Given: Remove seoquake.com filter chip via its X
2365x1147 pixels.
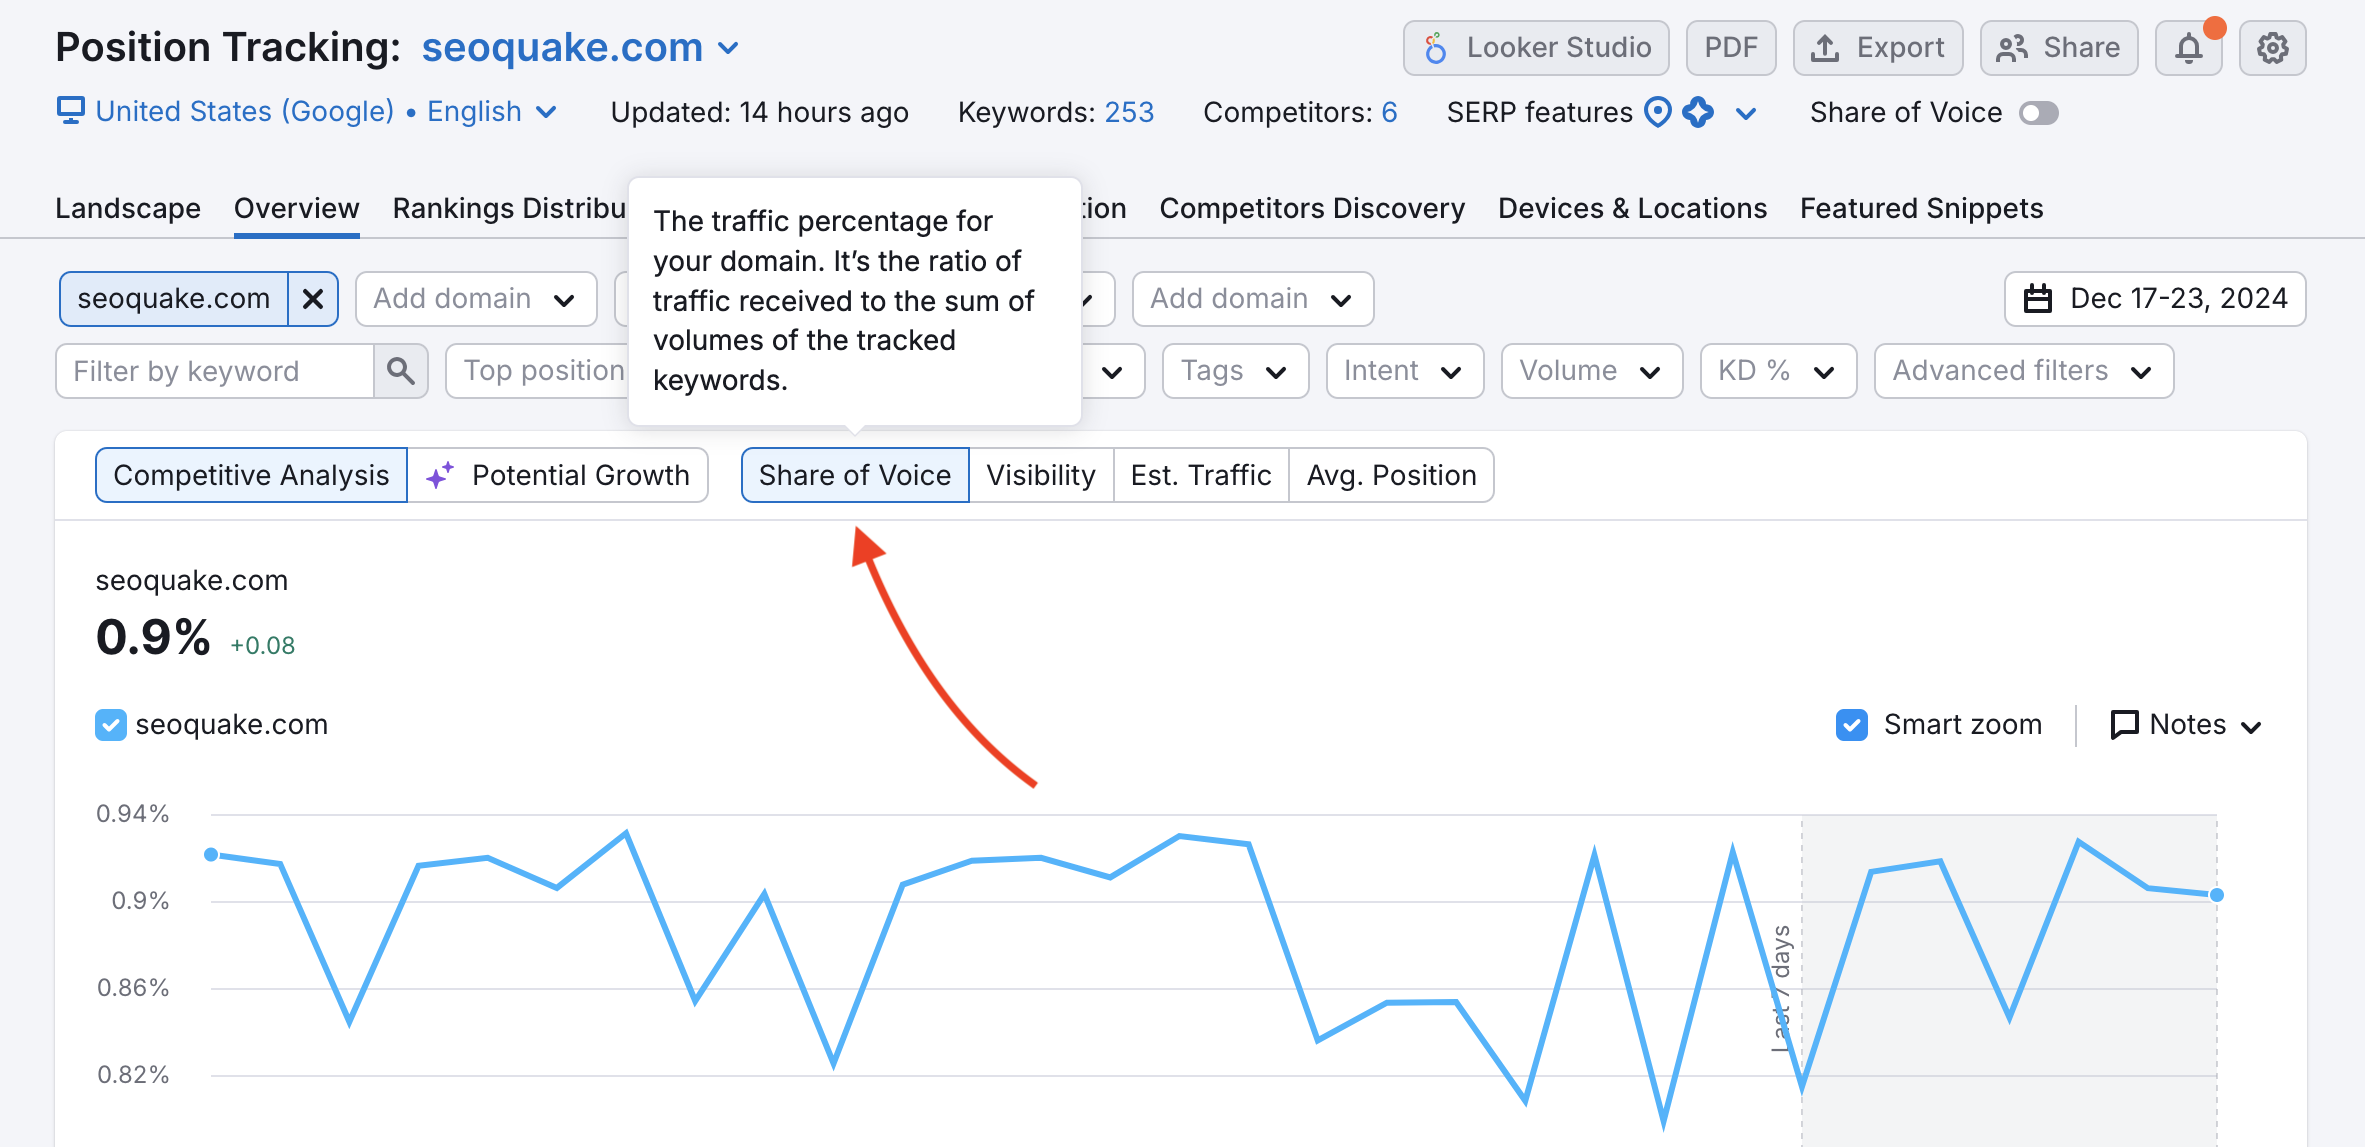Looking at the screenshot, I should point(313,298).
